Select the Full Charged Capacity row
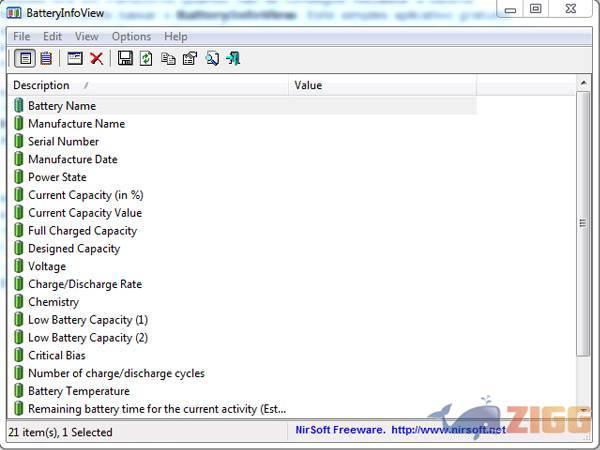600x450 pixels. tap(82, 231)
